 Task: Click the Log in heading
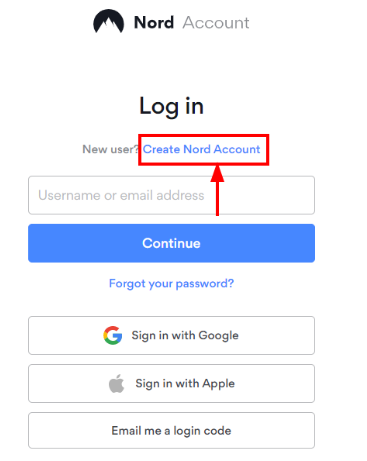[x=171, y=106]
